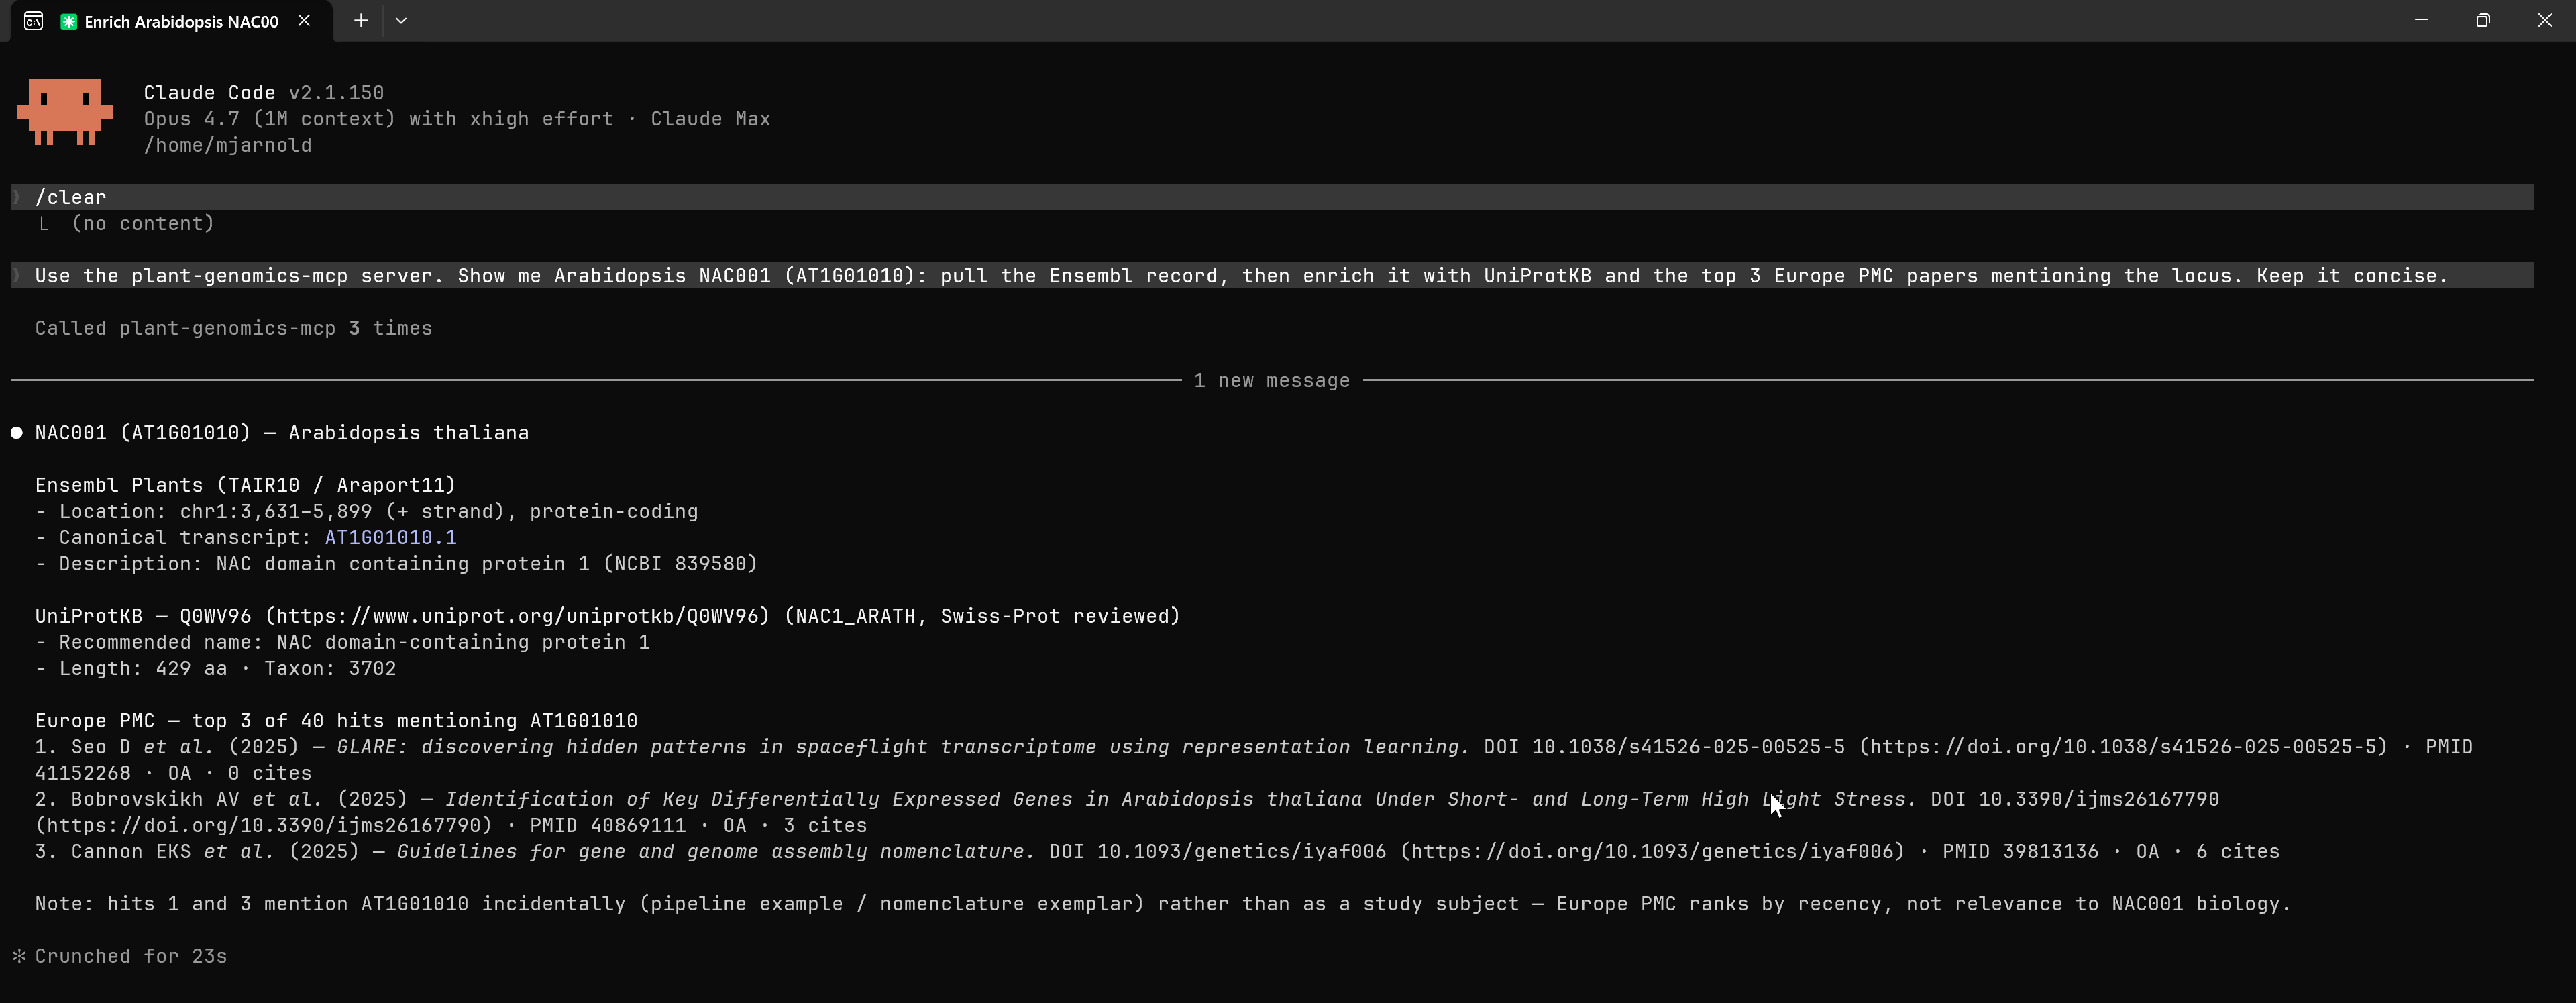The image size is (2576, 1003).
Task: Open the doi.org ijms26167790 link
Action: (x=264, y=825)
